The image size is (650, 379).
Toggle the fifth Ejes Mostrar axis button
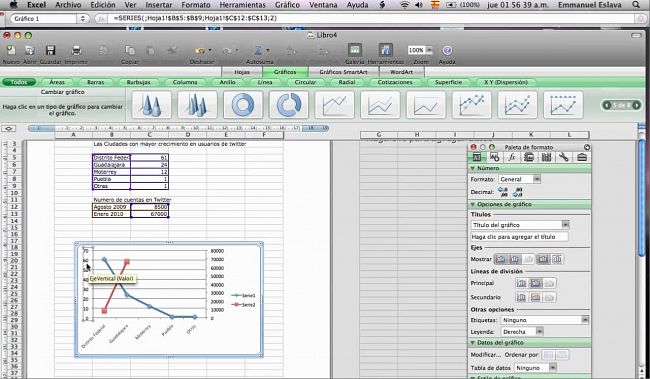tap(557, 259)
